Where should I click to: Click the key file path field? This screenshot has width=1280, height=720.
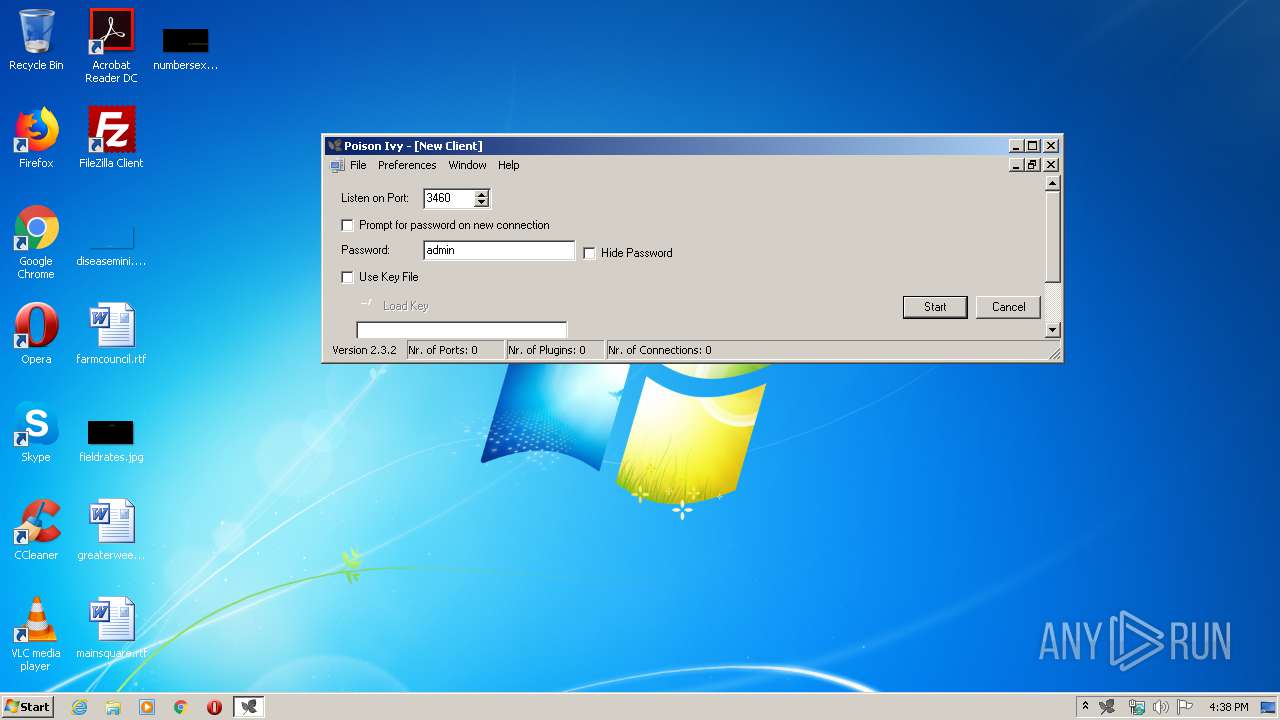[462, 330]
